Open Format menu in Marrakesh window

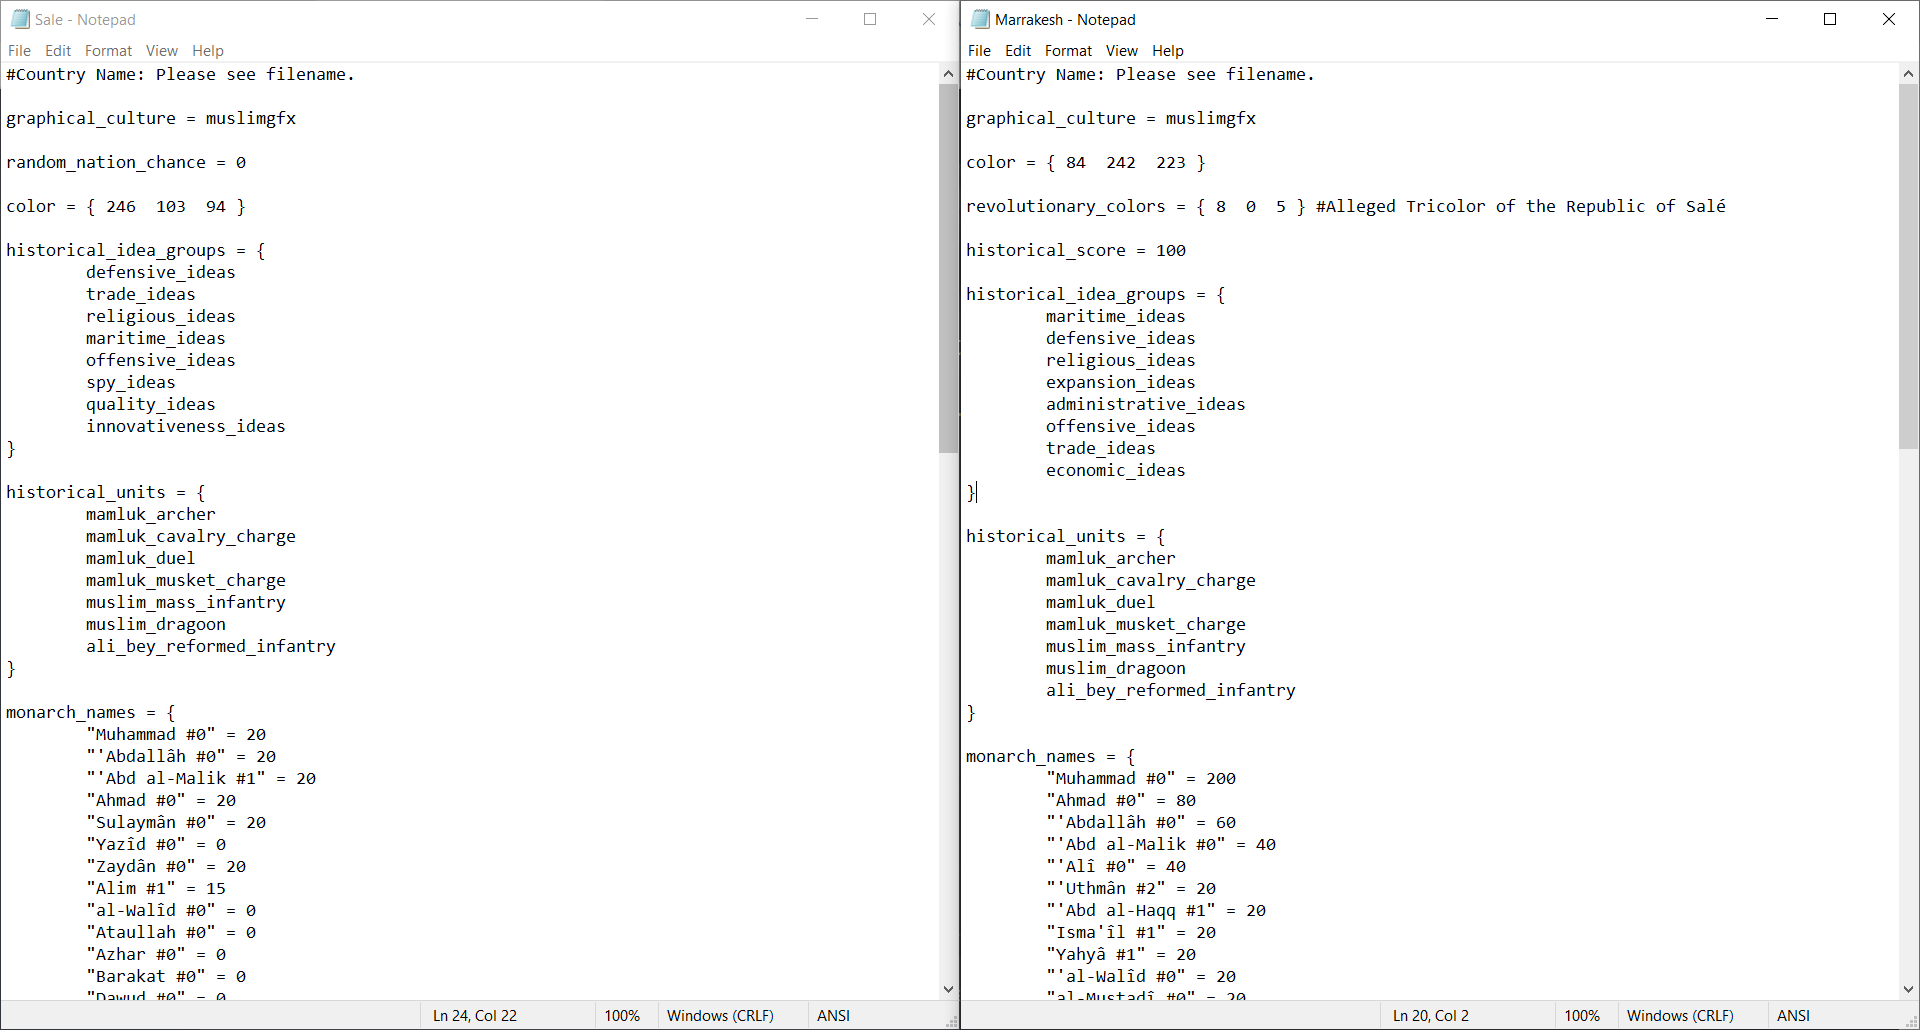tap(1068, 51)
